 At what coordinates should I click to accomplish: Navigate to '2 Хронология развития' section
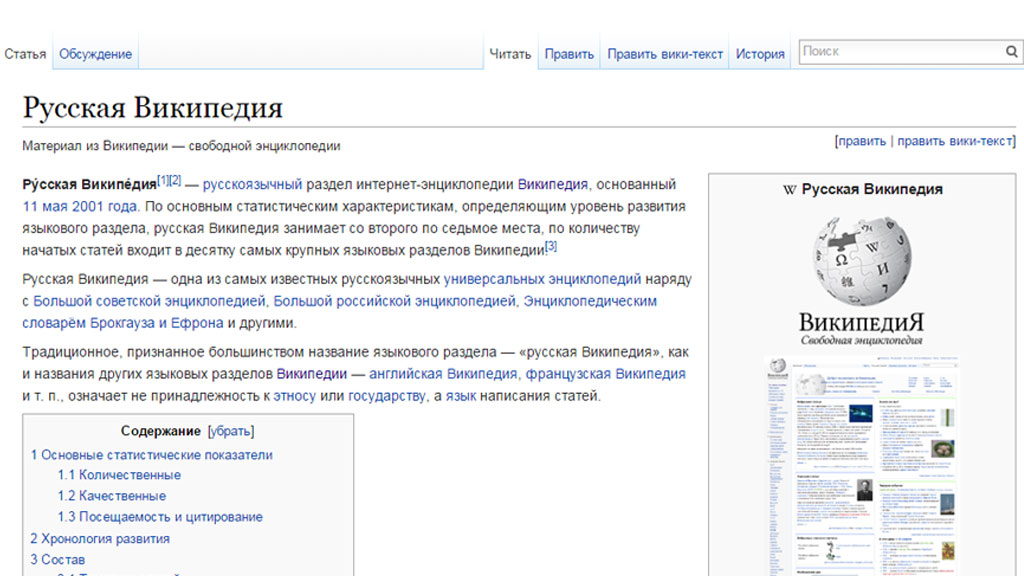(x=99, y=538)
